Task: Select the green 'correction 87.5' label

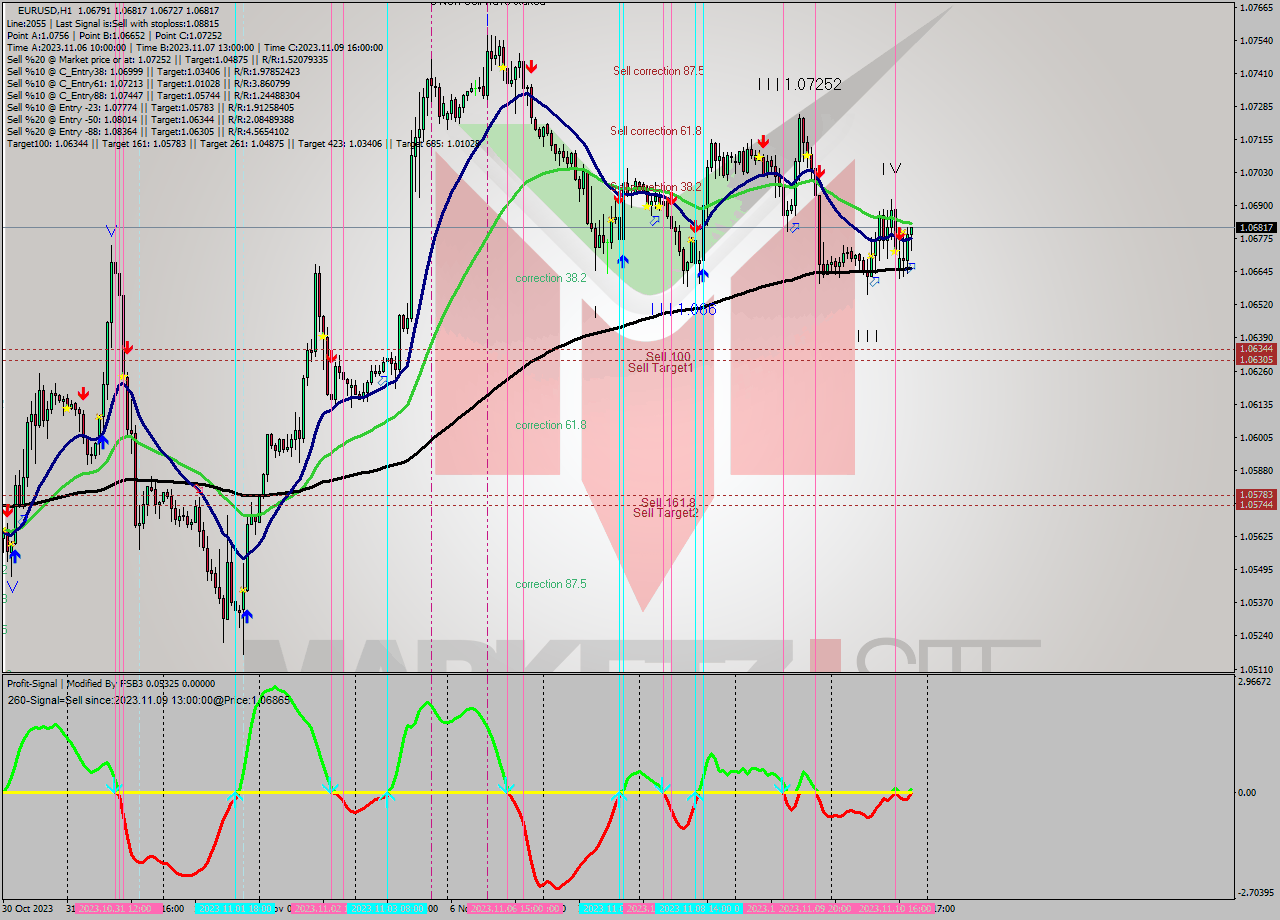Action: tap(551, 584)
